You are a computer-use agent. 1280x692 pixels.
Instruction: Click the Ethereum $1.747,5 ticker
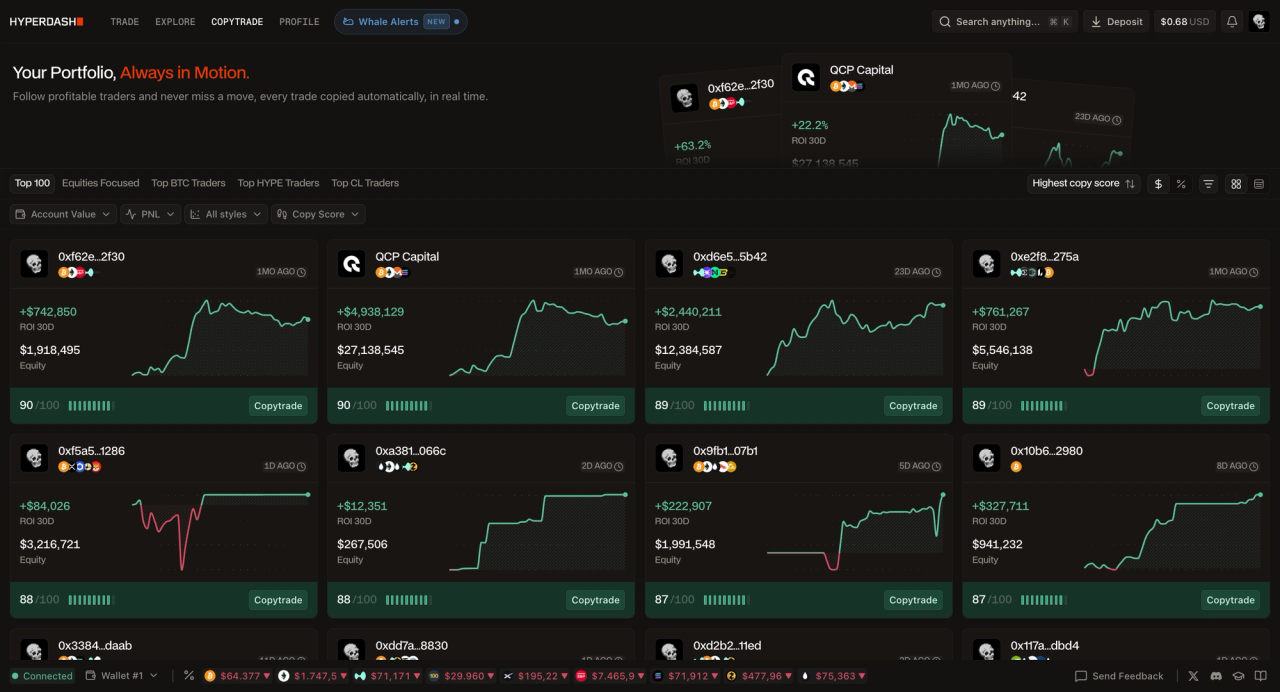[x=311, y=676]
